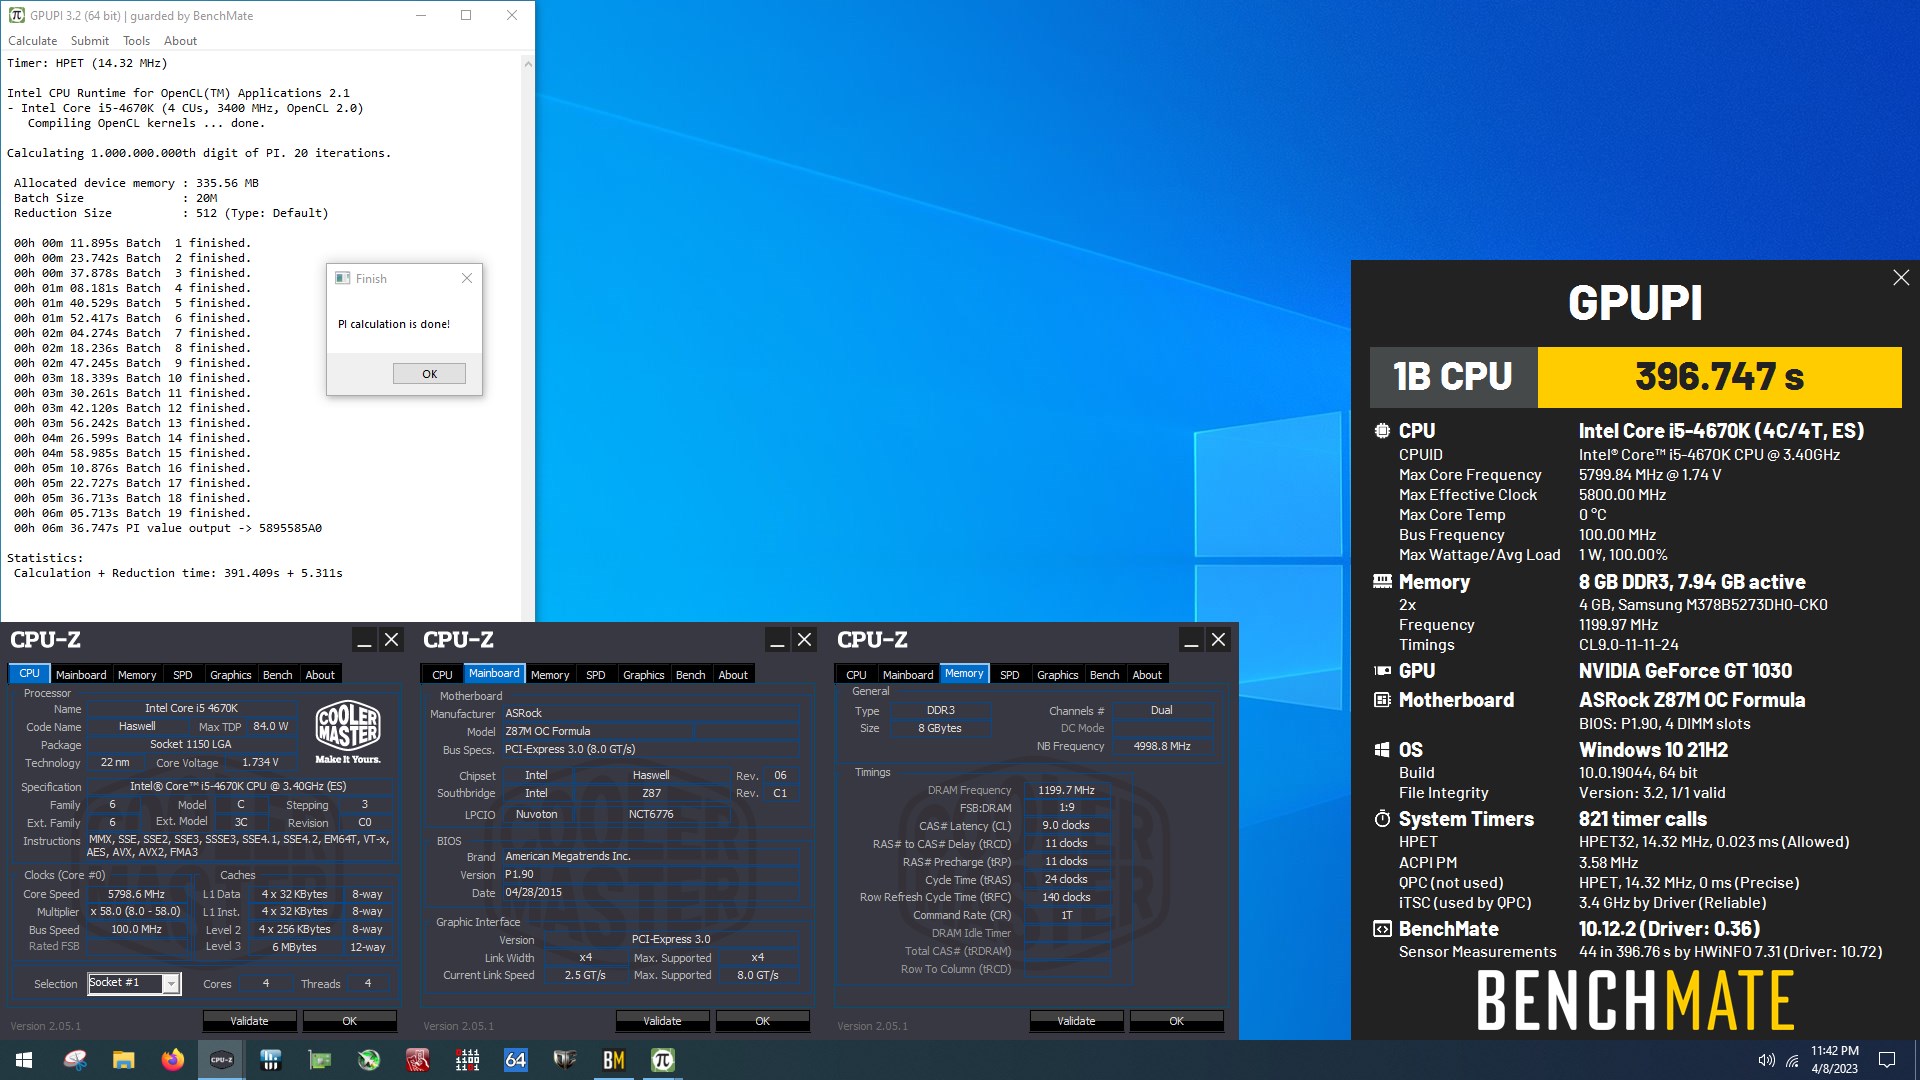Viewport: 1920px width, 1080px height.
Task: Open the Calculate menu in GPUPI
Action: point(33,41)
